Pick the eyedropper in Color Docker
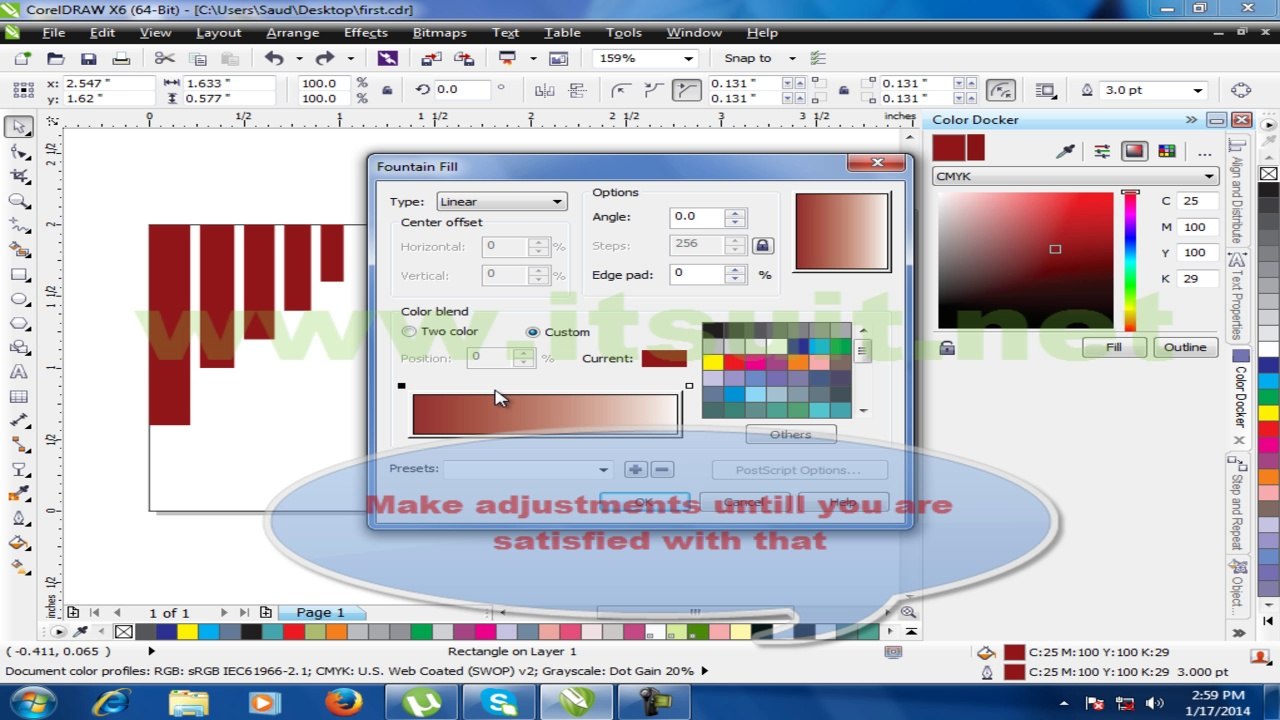 tap(1065, 151)
